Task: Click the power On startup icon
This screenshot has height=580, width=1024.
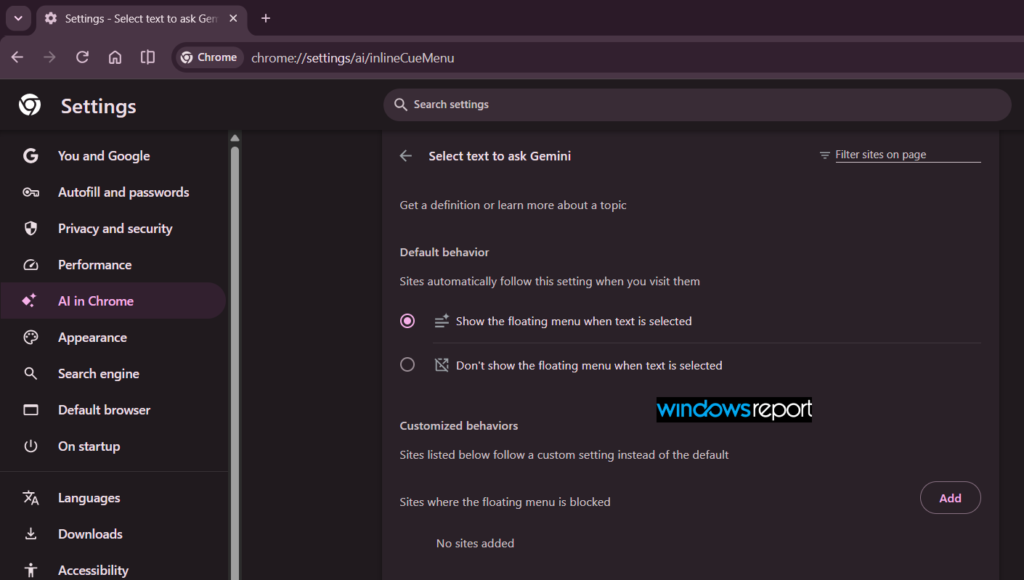Action: point(31,446)
